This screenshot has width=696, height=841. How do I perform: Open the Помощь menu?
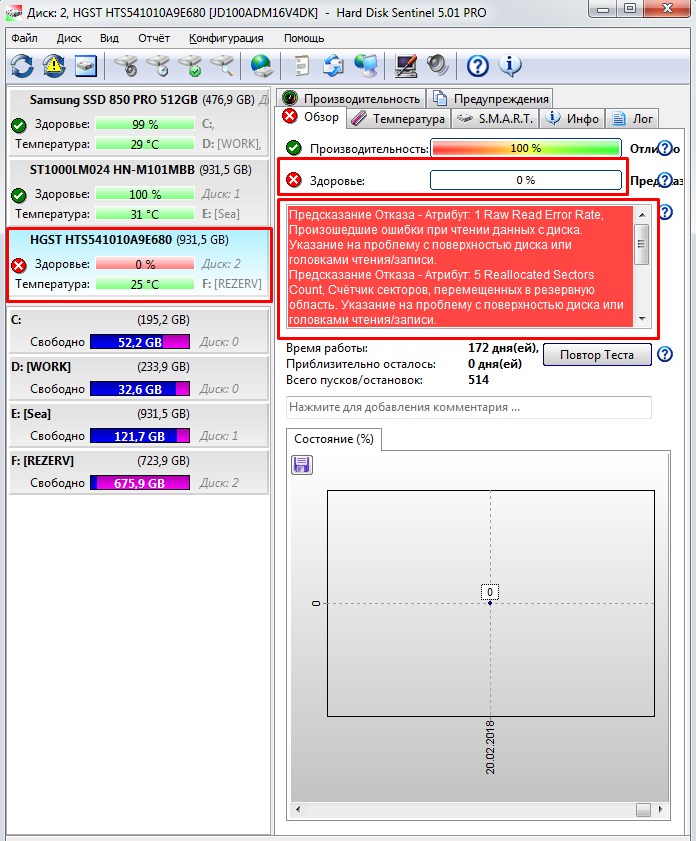point(304,38)
